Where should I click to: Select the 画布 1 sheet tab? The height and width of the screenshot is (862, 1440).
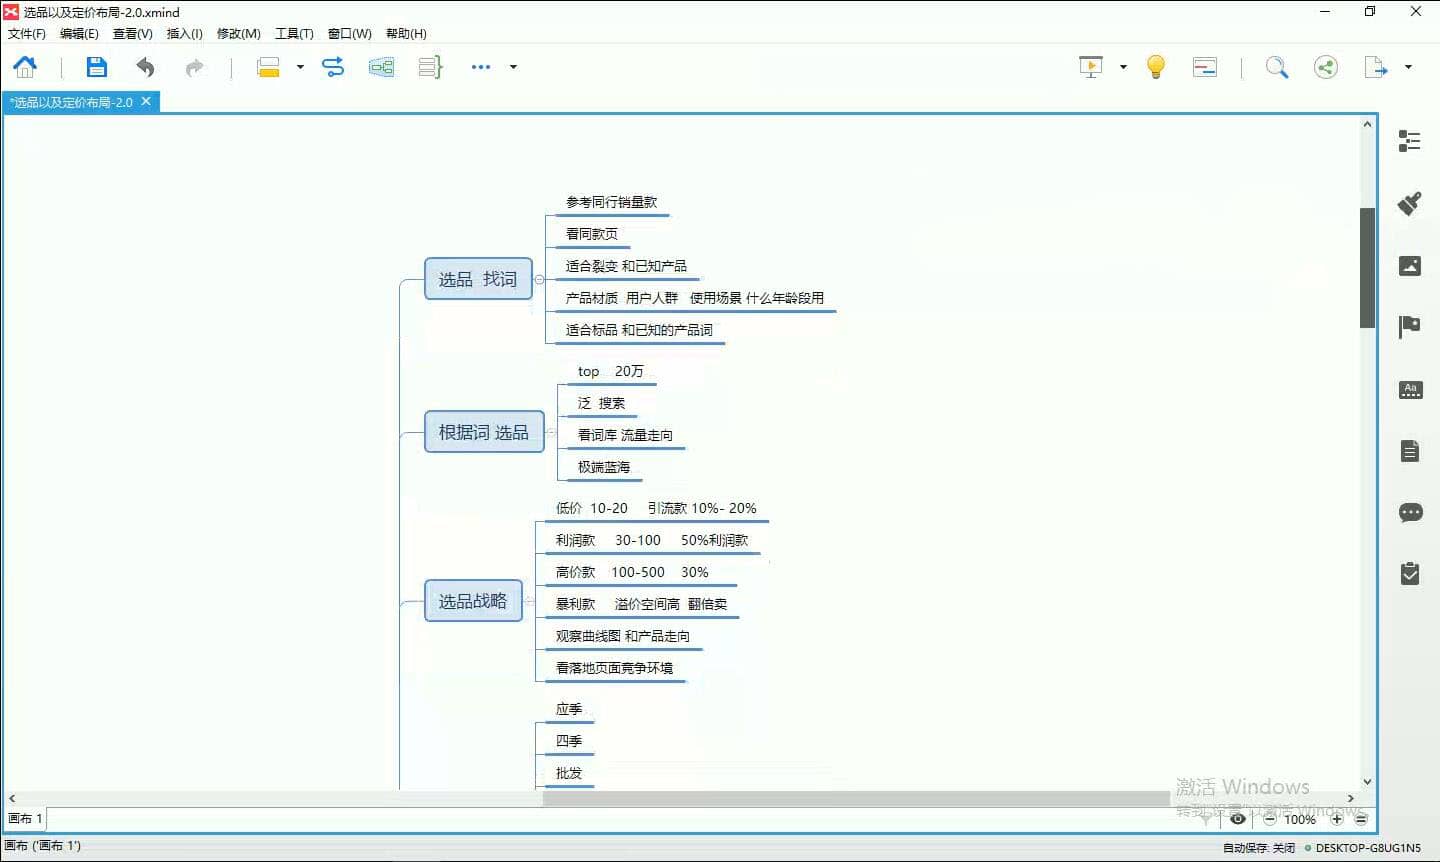pos(25,818)
